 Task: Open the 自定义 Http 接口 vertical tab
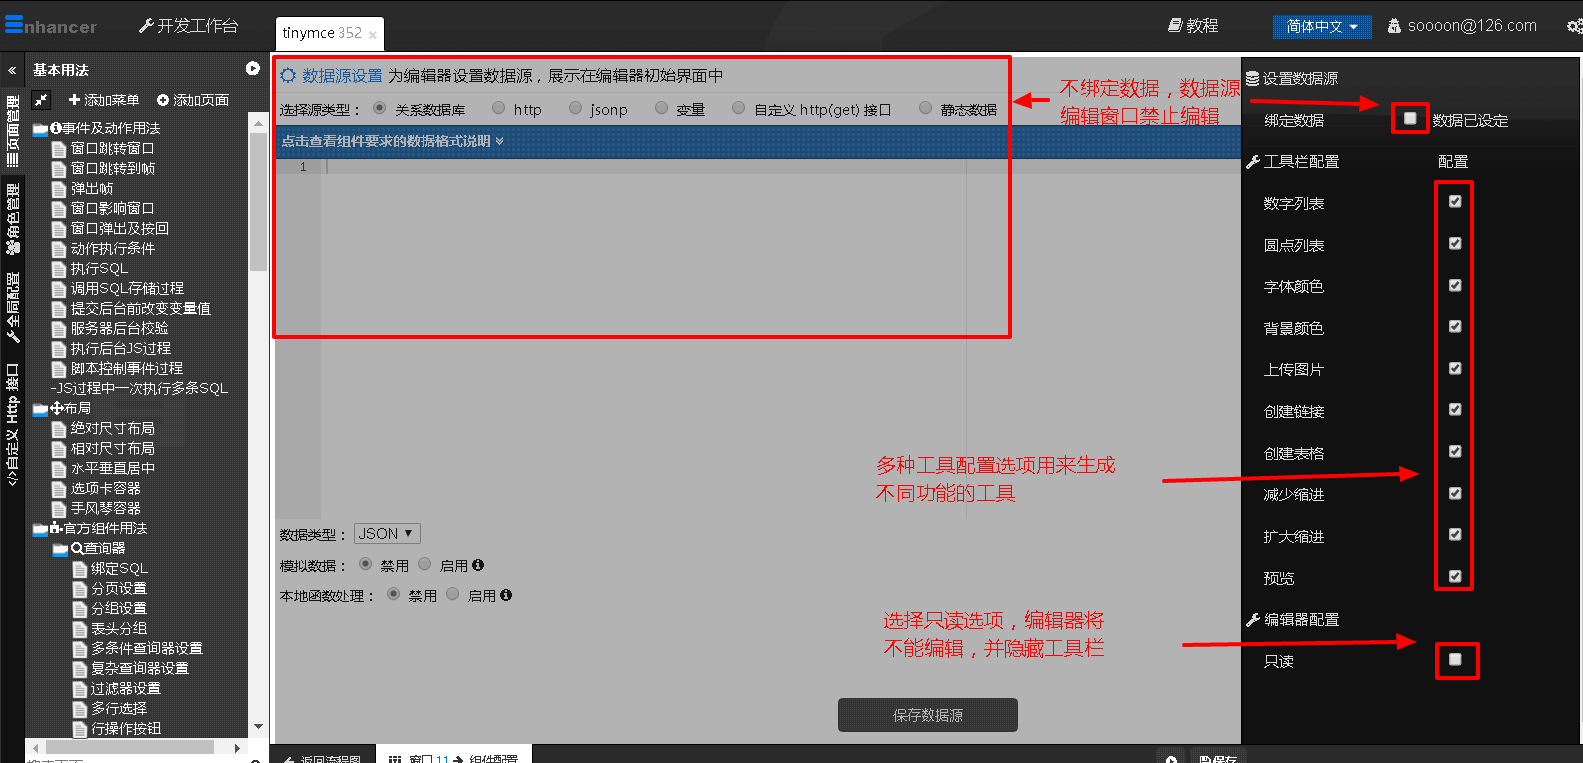coord(12,424)
